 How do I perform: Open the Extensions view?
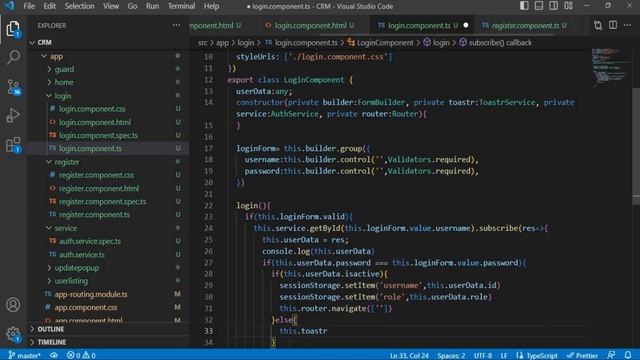(x=13, y=144)
